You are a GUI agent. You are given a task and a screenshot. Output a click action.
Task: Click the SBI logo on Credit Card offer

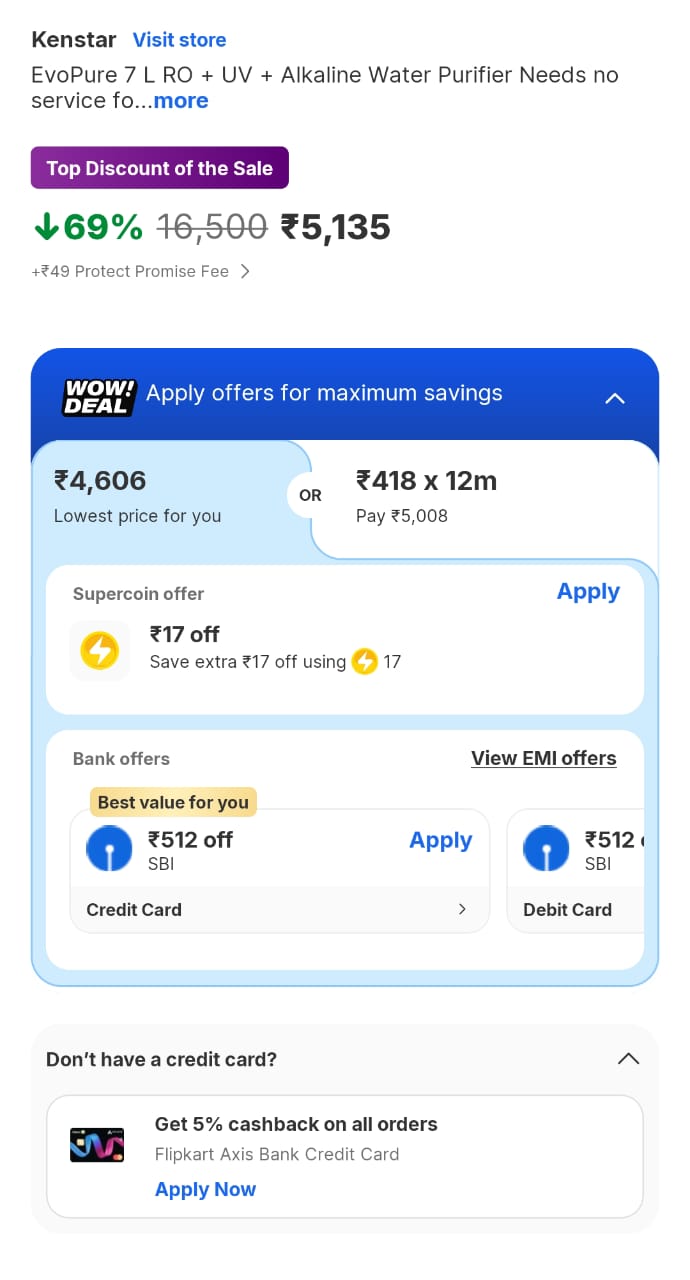(x=110, y=850)
